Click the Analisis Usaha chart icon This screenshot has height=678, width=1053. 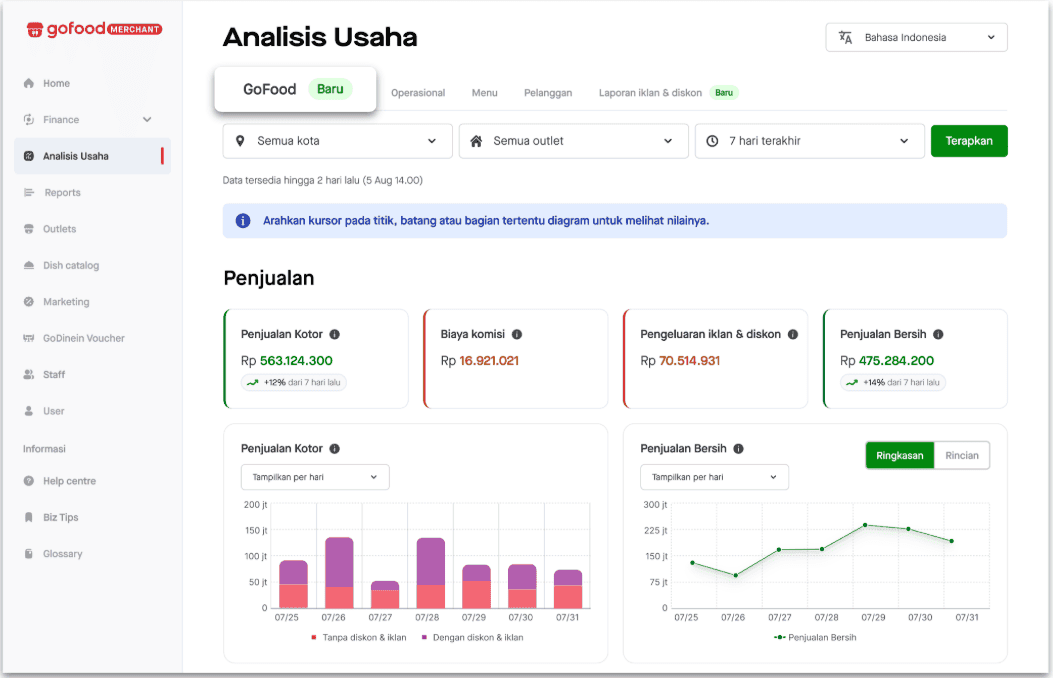pyautogui.click(x=28, y=156)
